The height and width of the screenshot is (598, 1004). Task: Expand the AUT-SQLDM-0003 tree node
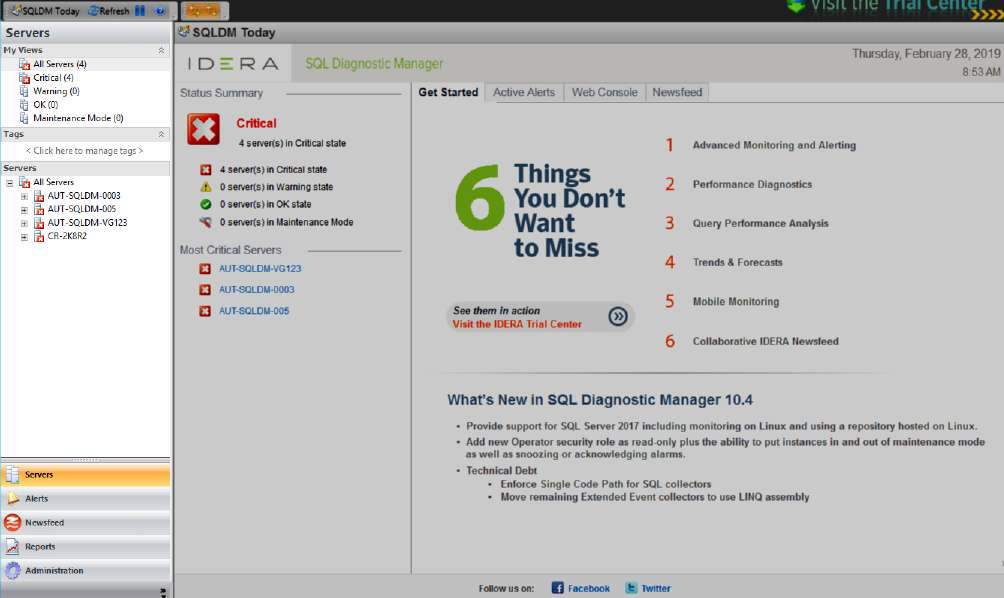click(x=24, y=197)
